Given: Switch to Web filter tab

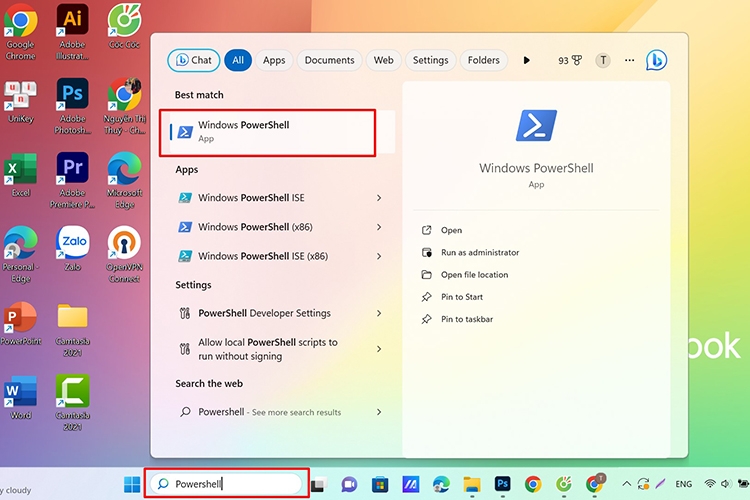Looking at the screenshot, I should tap(384, 60).
